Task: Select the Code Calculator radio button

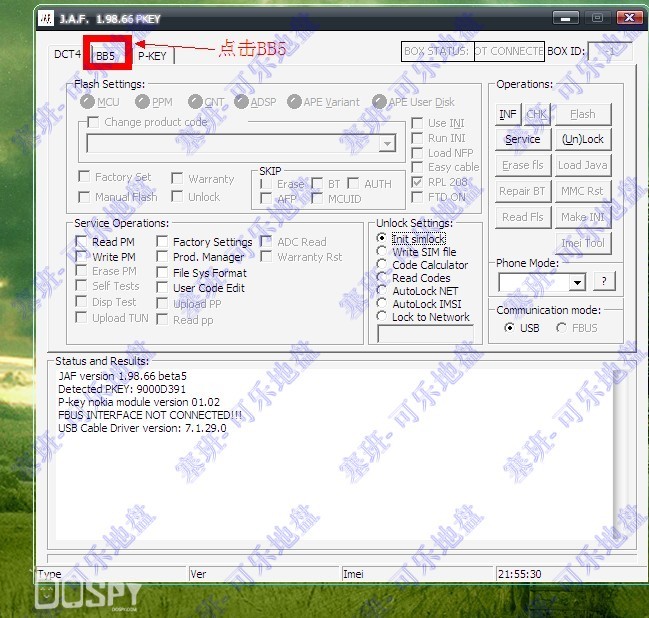Action: pos(382,265)
